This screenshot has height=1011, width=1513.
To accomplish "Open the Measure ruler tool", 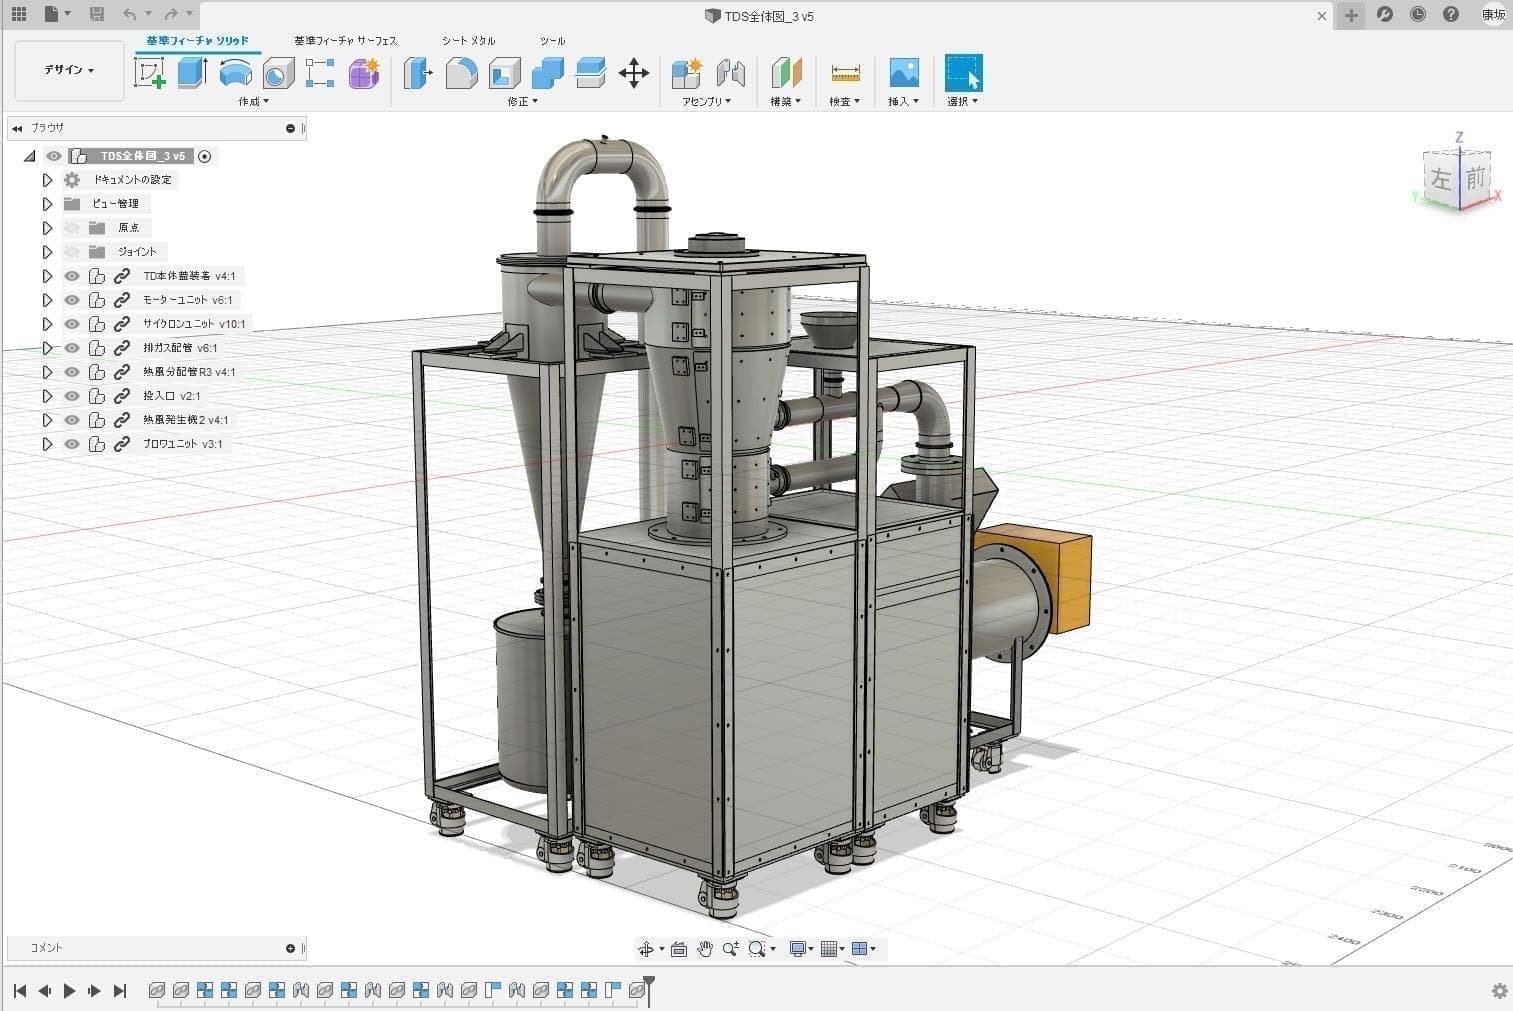I will (x=845, y=73).
